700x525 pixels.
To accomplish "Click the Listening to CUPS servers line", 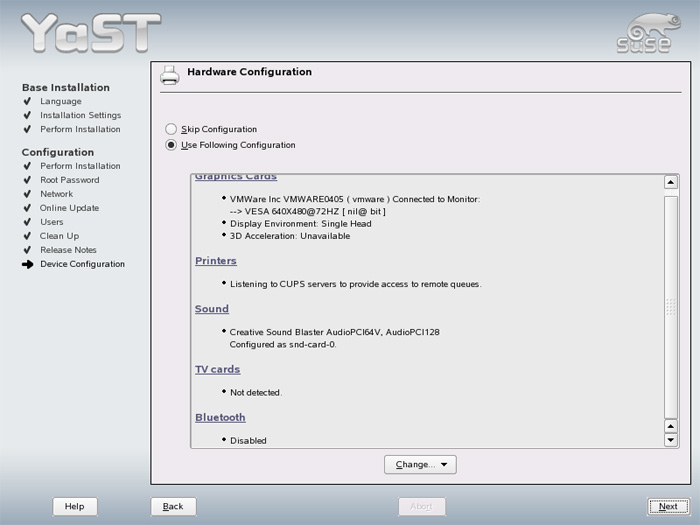I will click(356, 284).
